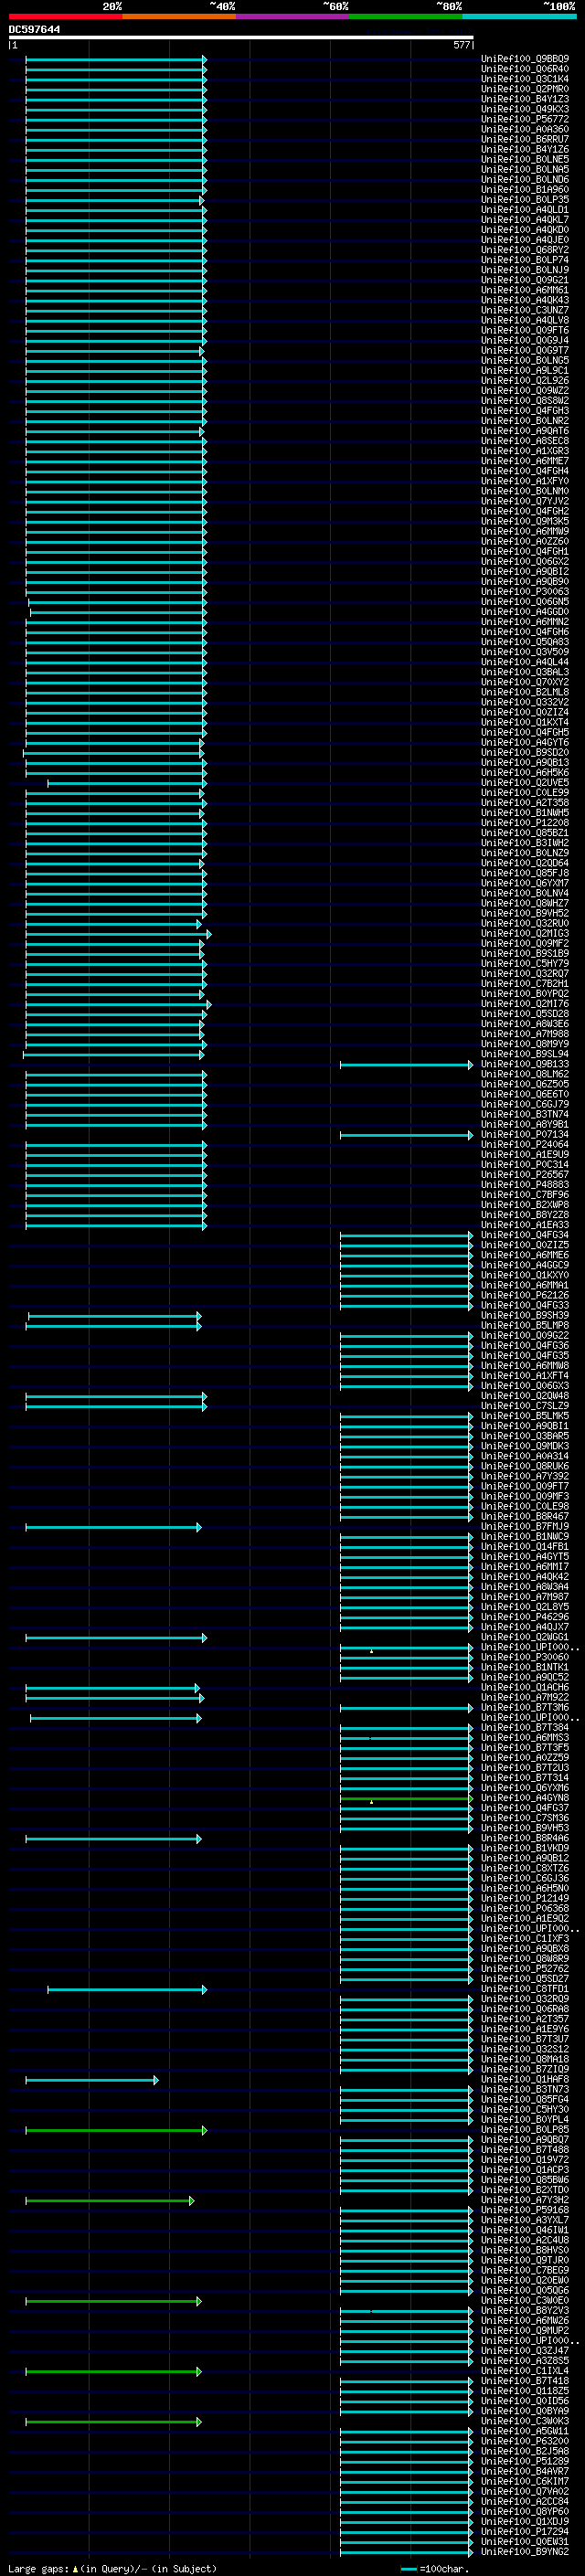The image size is (585, 2576).
Task: Select the UniRef100_B2LML8 label
Action: pyautogui.click(x=525, y=692)
